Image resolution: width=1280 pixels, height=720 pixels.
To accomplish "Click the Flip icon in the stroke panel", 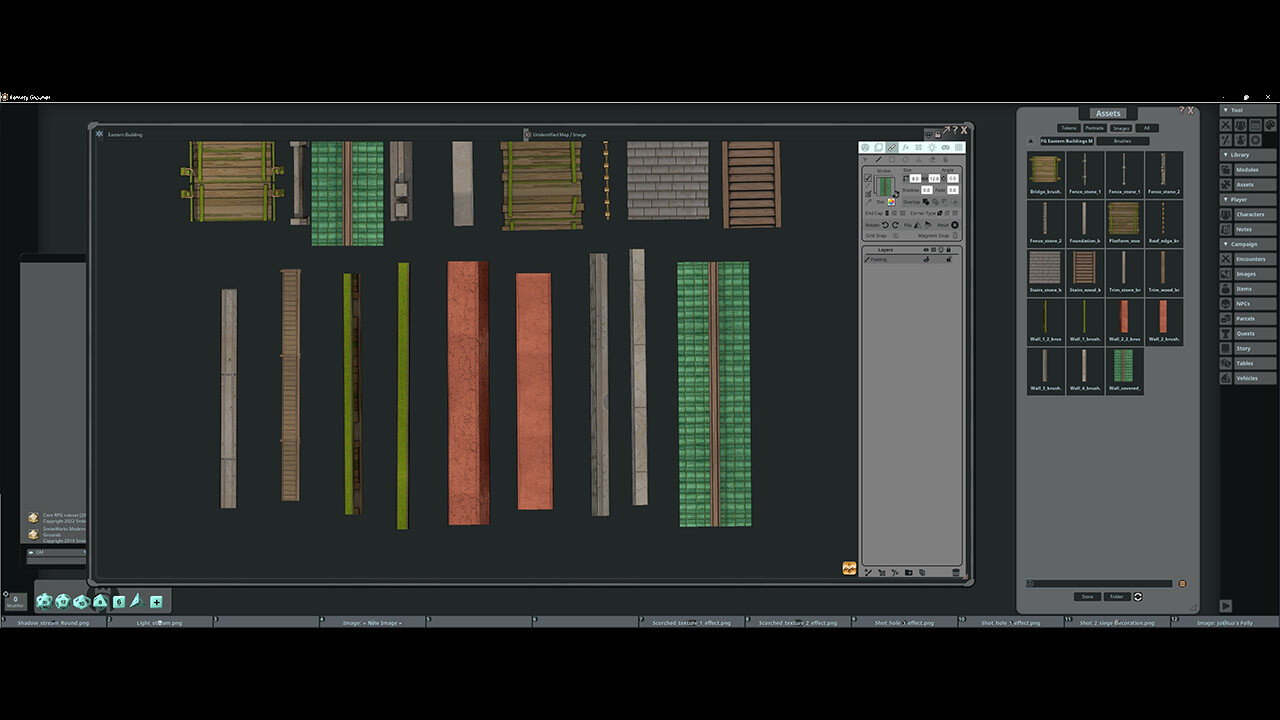I will 917,225.
